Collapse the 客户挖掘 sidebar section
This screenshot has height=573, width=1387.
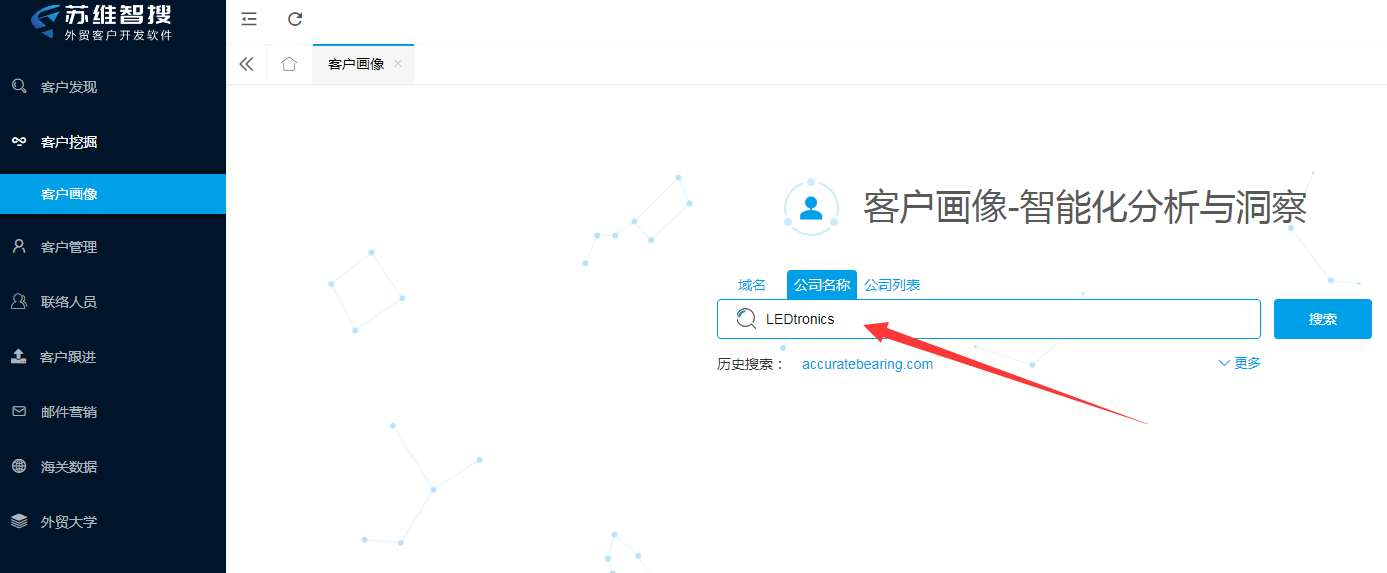[x=69, y=142]
